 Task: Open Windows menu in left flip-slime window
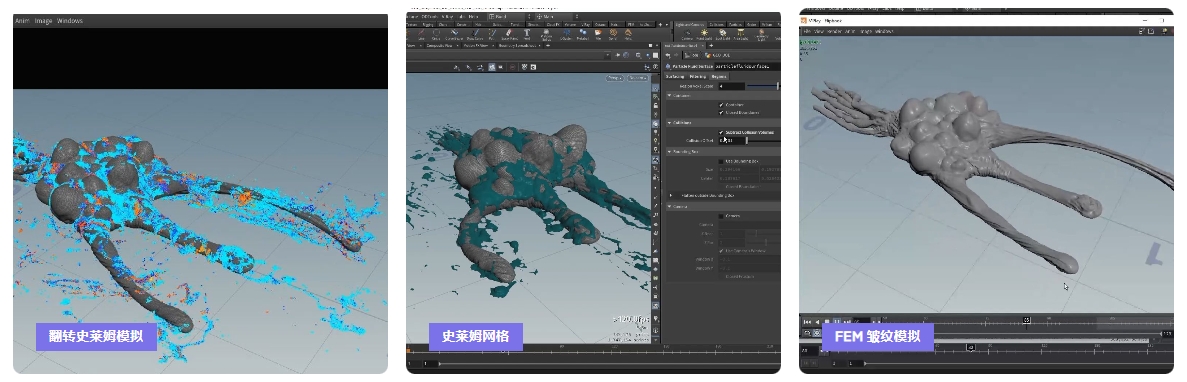tap(70, 20)
